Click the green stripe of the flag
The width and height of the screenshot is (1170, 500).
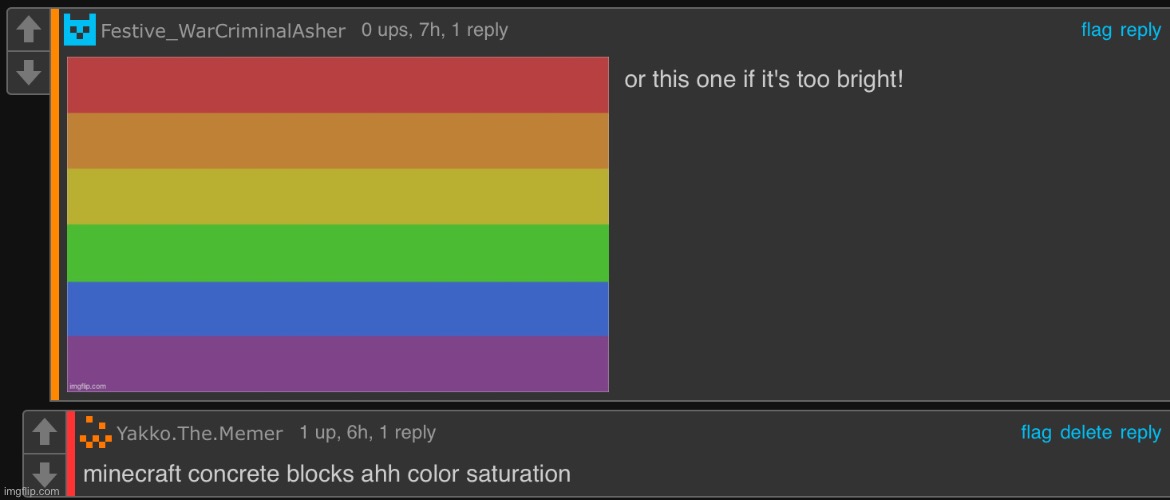pyautogui.click(x=338, y=253)
